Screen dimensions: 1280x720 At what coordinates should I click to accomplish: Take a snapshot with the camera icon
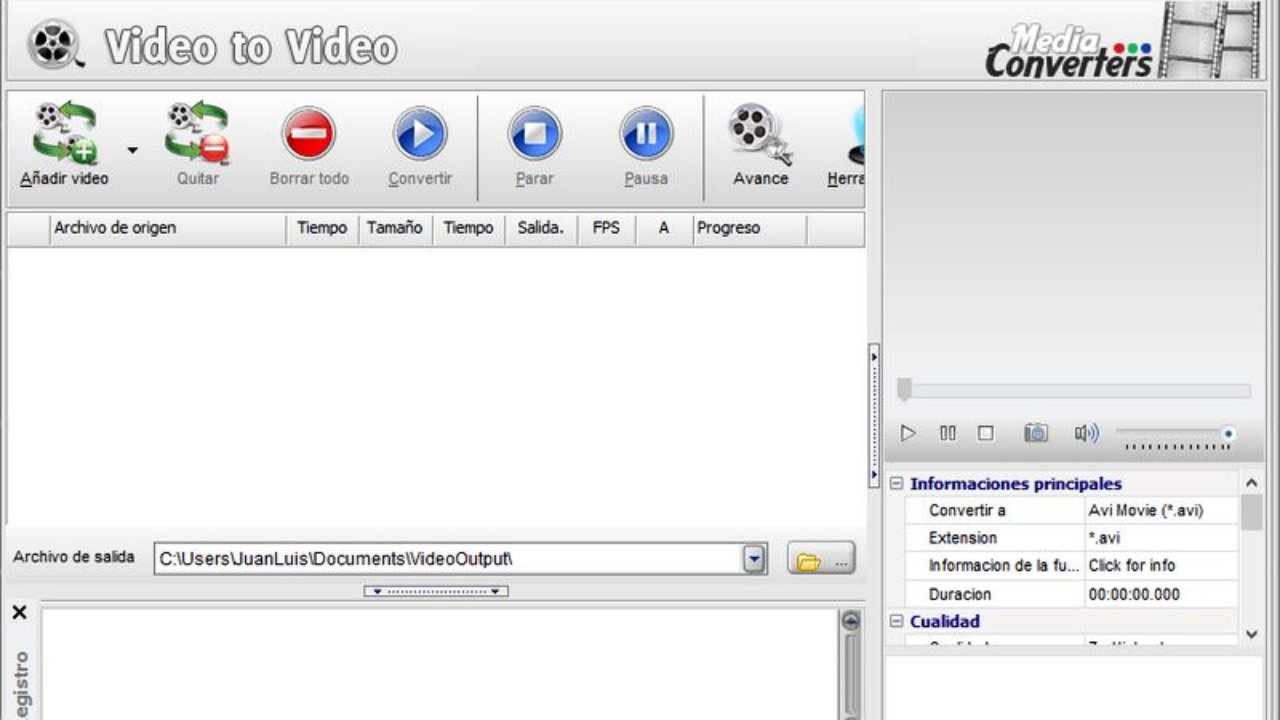[1036, 433]
